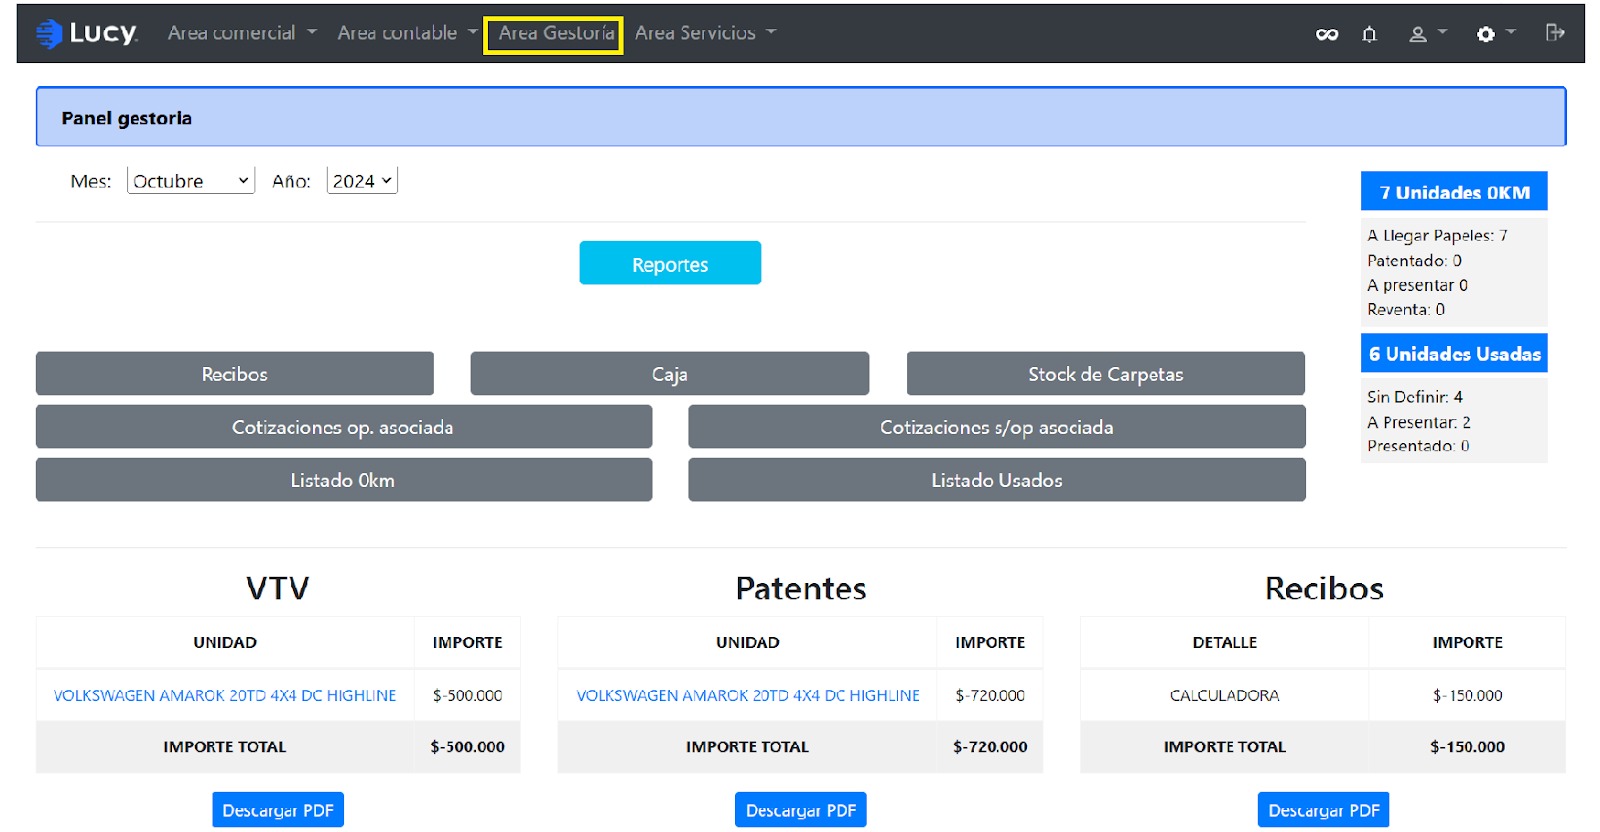Click the Recibos section heading
Image resolution: width=1600 pixels, height=832 pixels.
(1324, 588)
